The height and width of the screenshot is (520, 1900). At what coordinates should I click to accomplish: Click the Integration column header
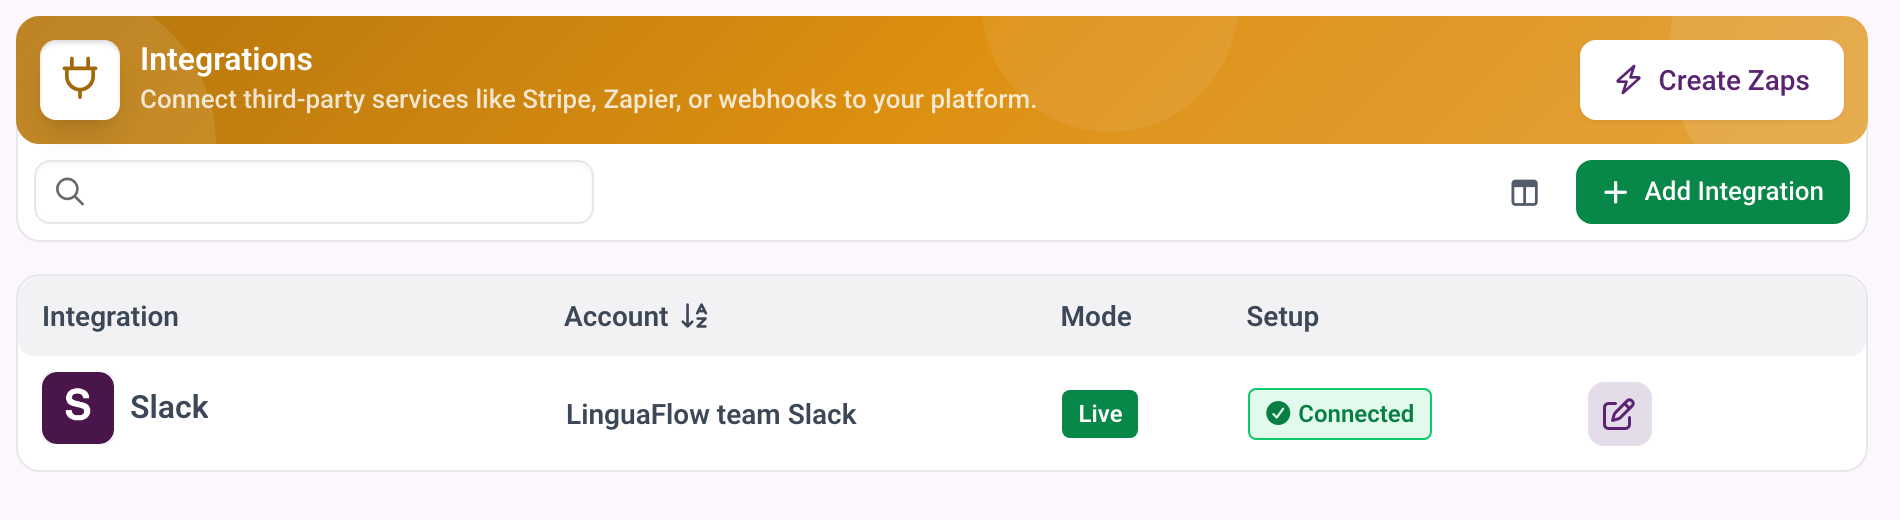coord(110,316)
